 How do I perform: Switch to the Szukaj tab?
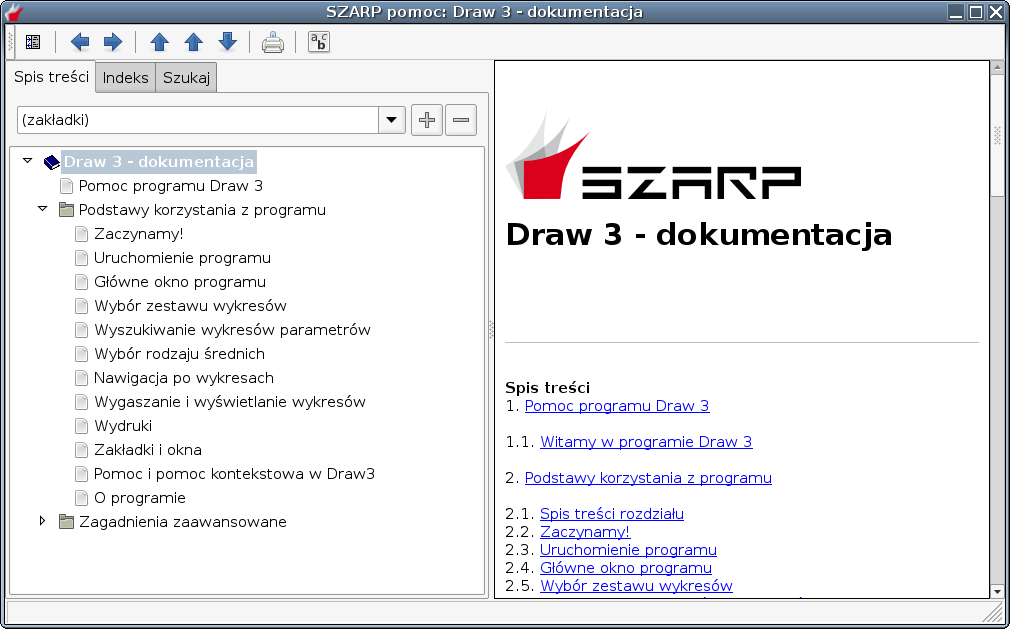click(186, 78)
